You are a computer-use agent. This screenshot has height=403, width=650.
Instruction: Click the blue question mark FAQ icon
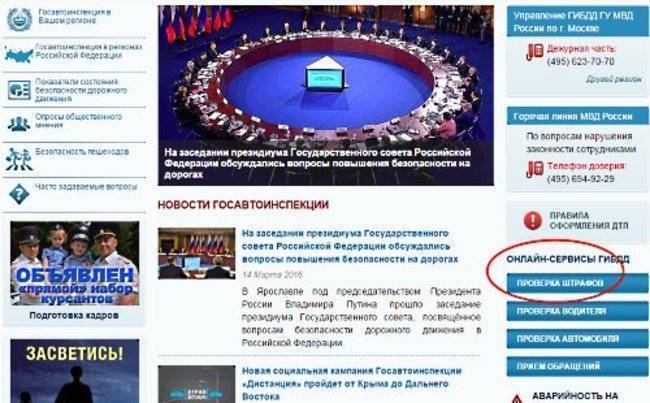point(19,194)
